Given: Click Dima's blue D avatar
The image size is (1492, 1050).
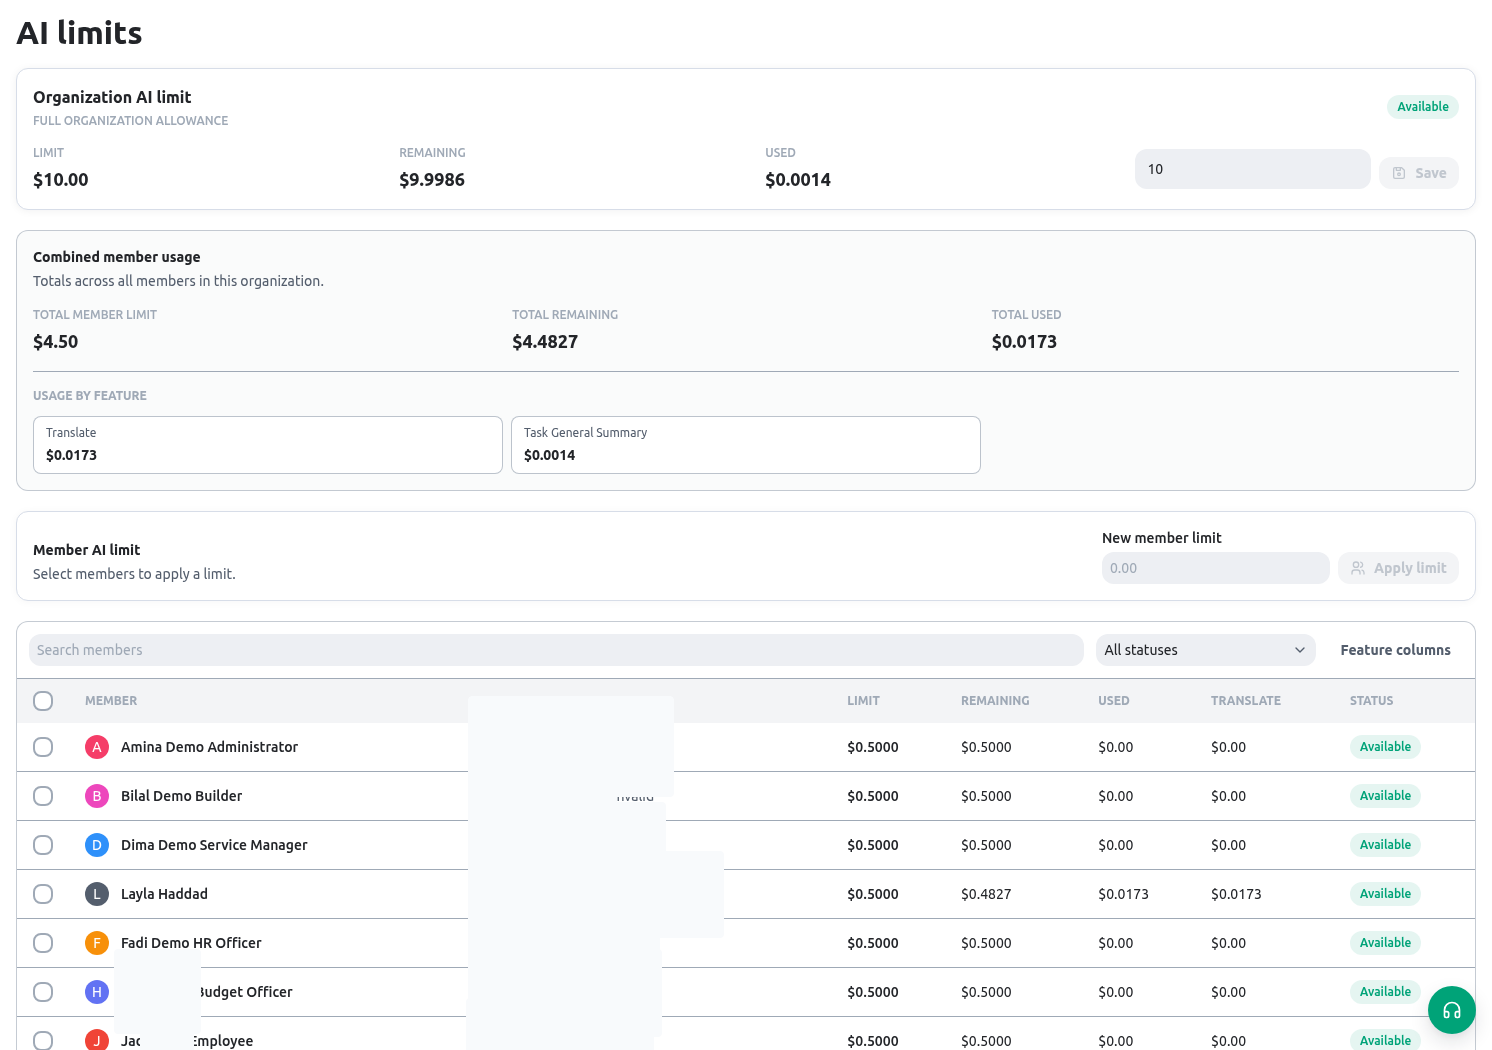Looking at the screenshot, I should click(97, 845).
